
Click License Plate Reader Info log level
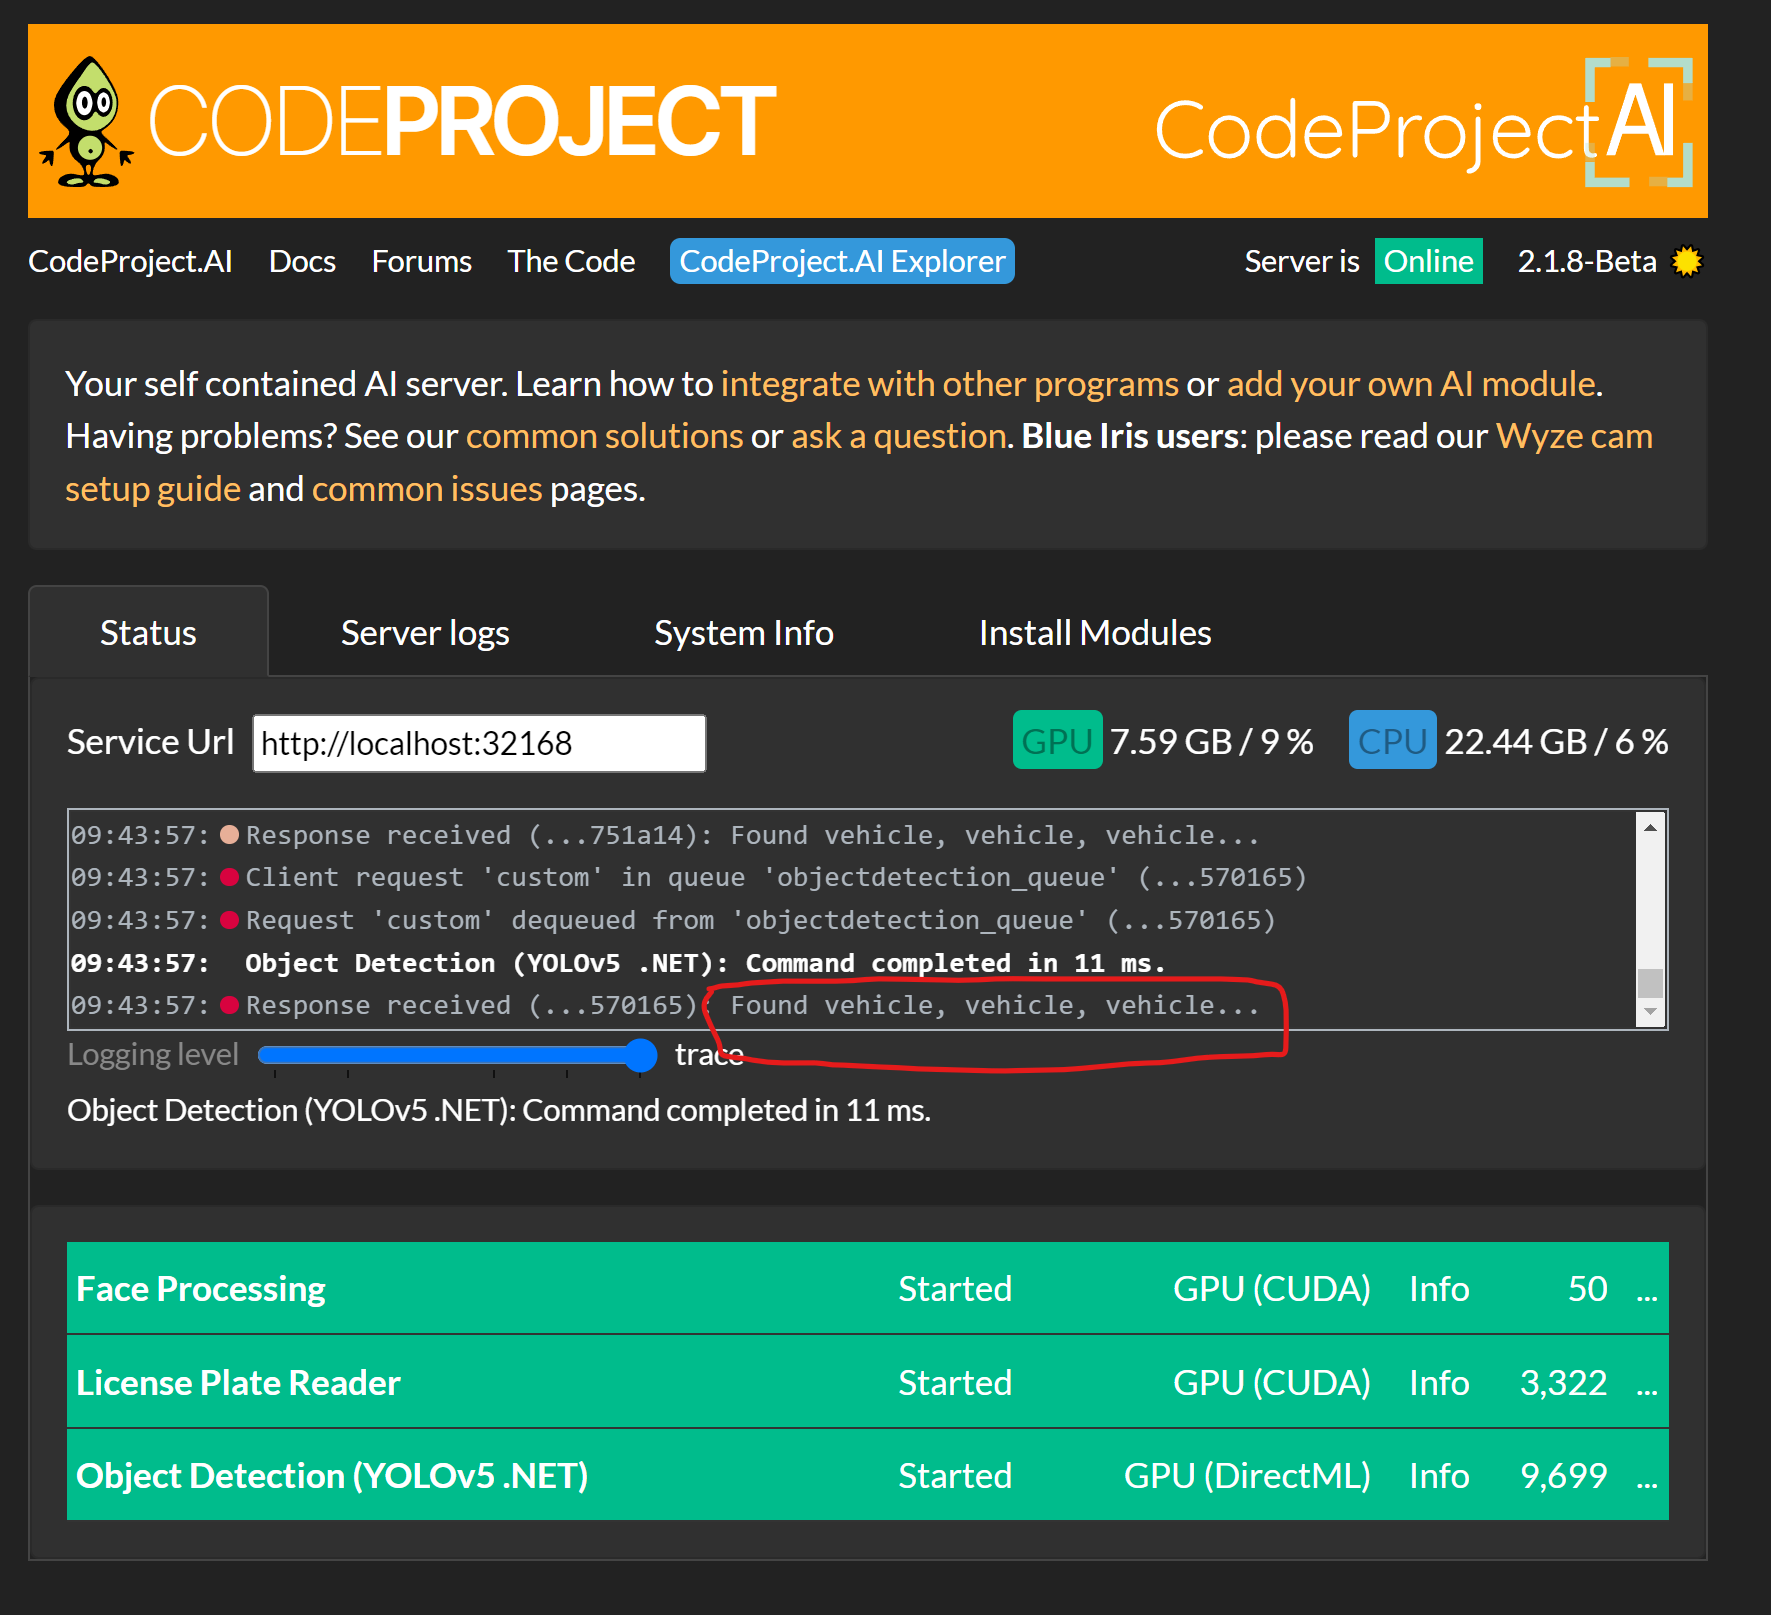tap(1439, 1382)
